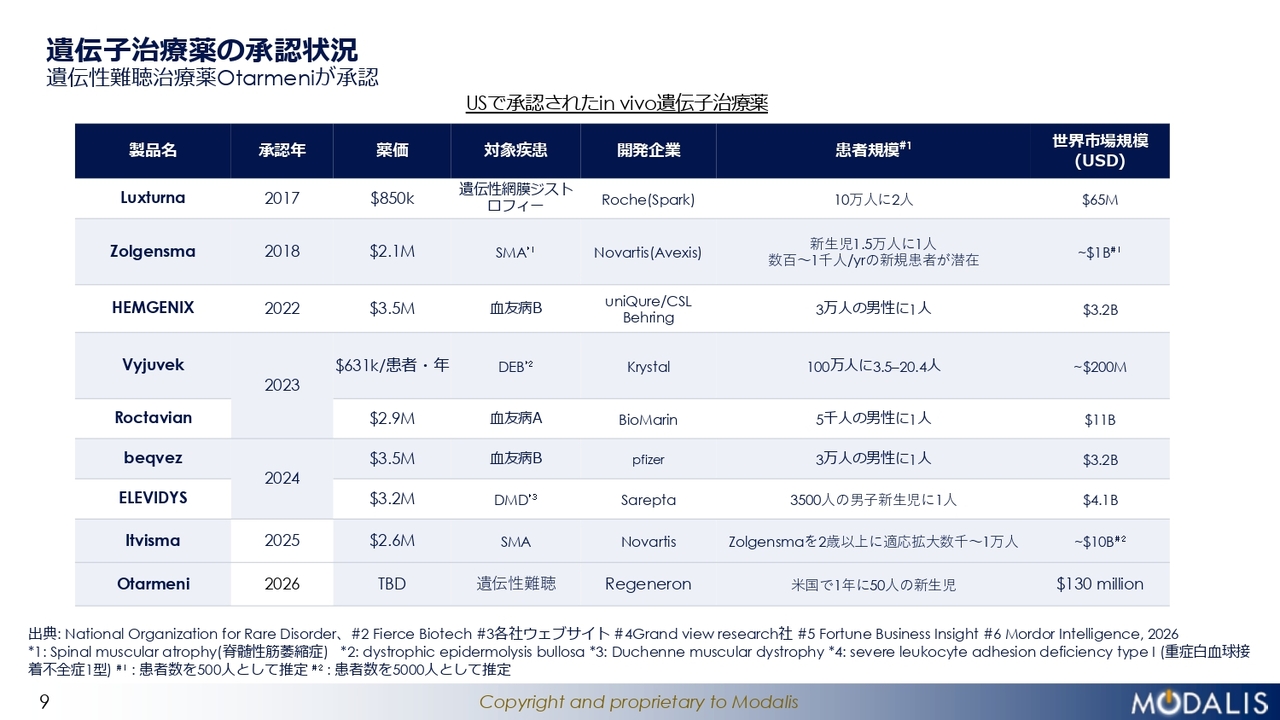1280x720 pixels.
Task: Click the Luxturna price "$850k"
Action: coord(392,199)
